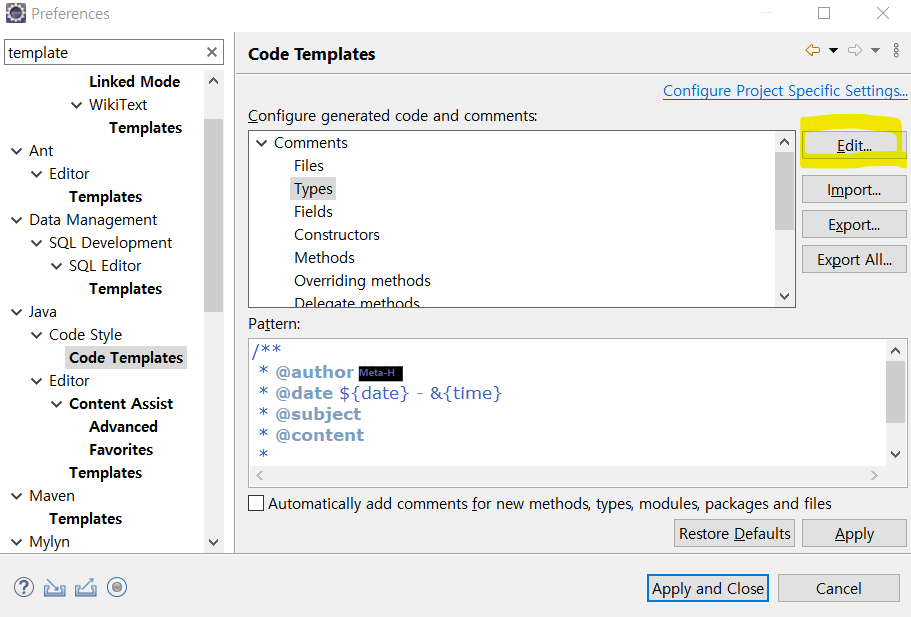911x617 pixels.
Task: Click Apply and Close button
Action: tap(708, 589)
